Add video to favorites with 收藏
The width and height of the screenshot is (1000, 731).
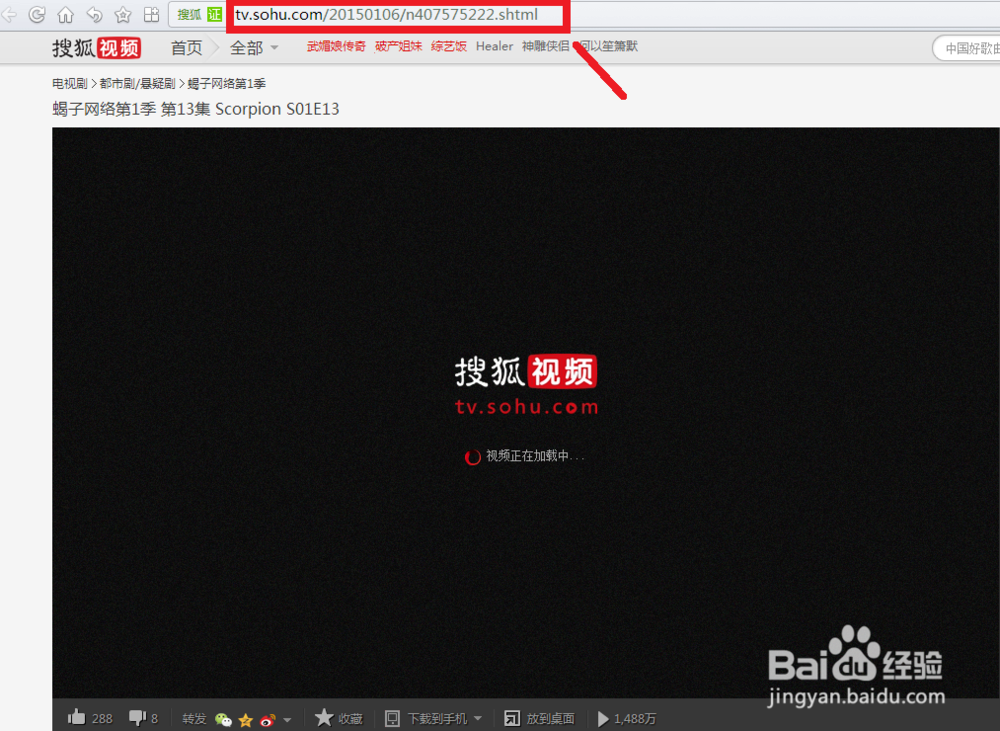point(339,718)
